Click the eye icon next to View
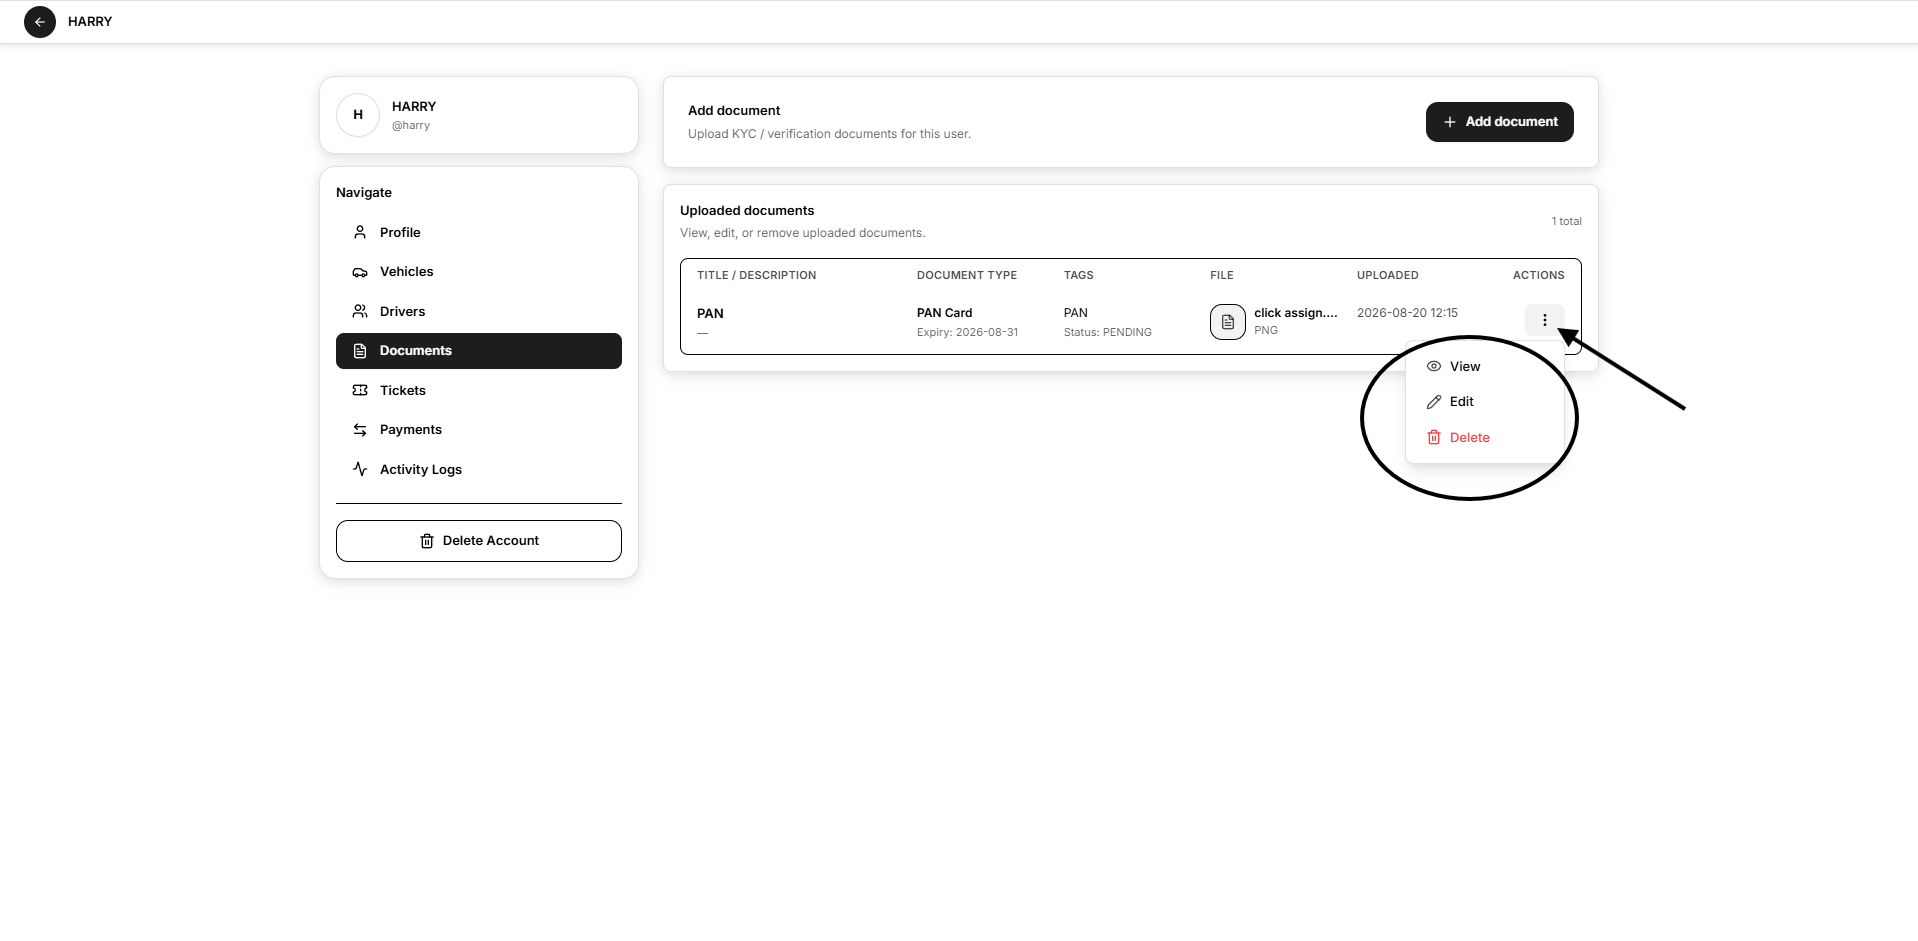 pos(1434,367)
